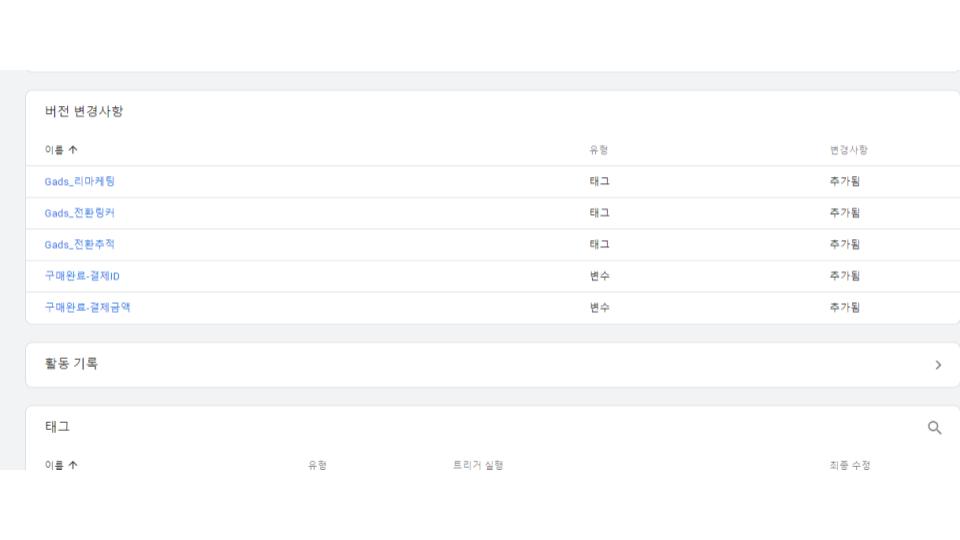
Task: Open the Gads_전환링커 tag link
Action: [80, 213]
